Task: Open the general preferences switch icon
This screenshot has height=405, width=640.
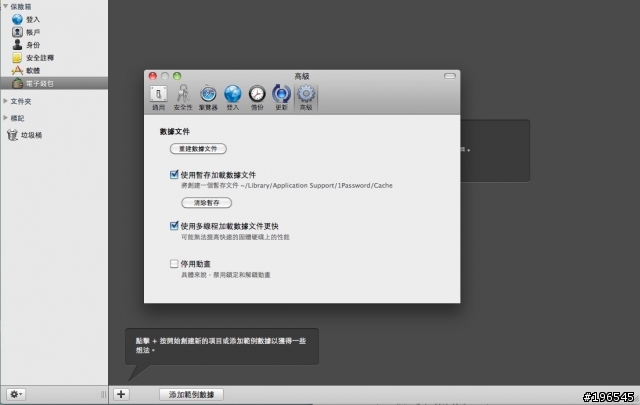Action: (x=158, y=98)
